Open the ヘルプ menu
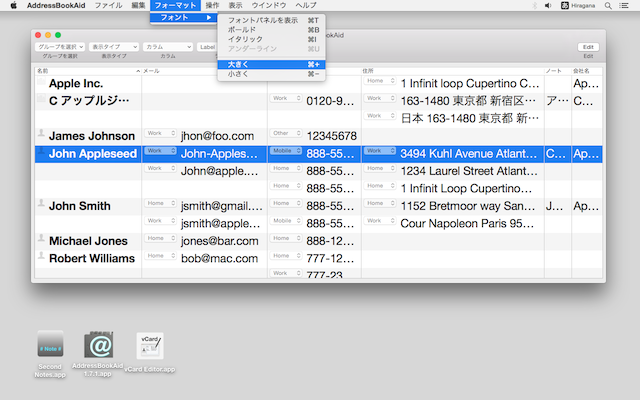 point(306,5)
